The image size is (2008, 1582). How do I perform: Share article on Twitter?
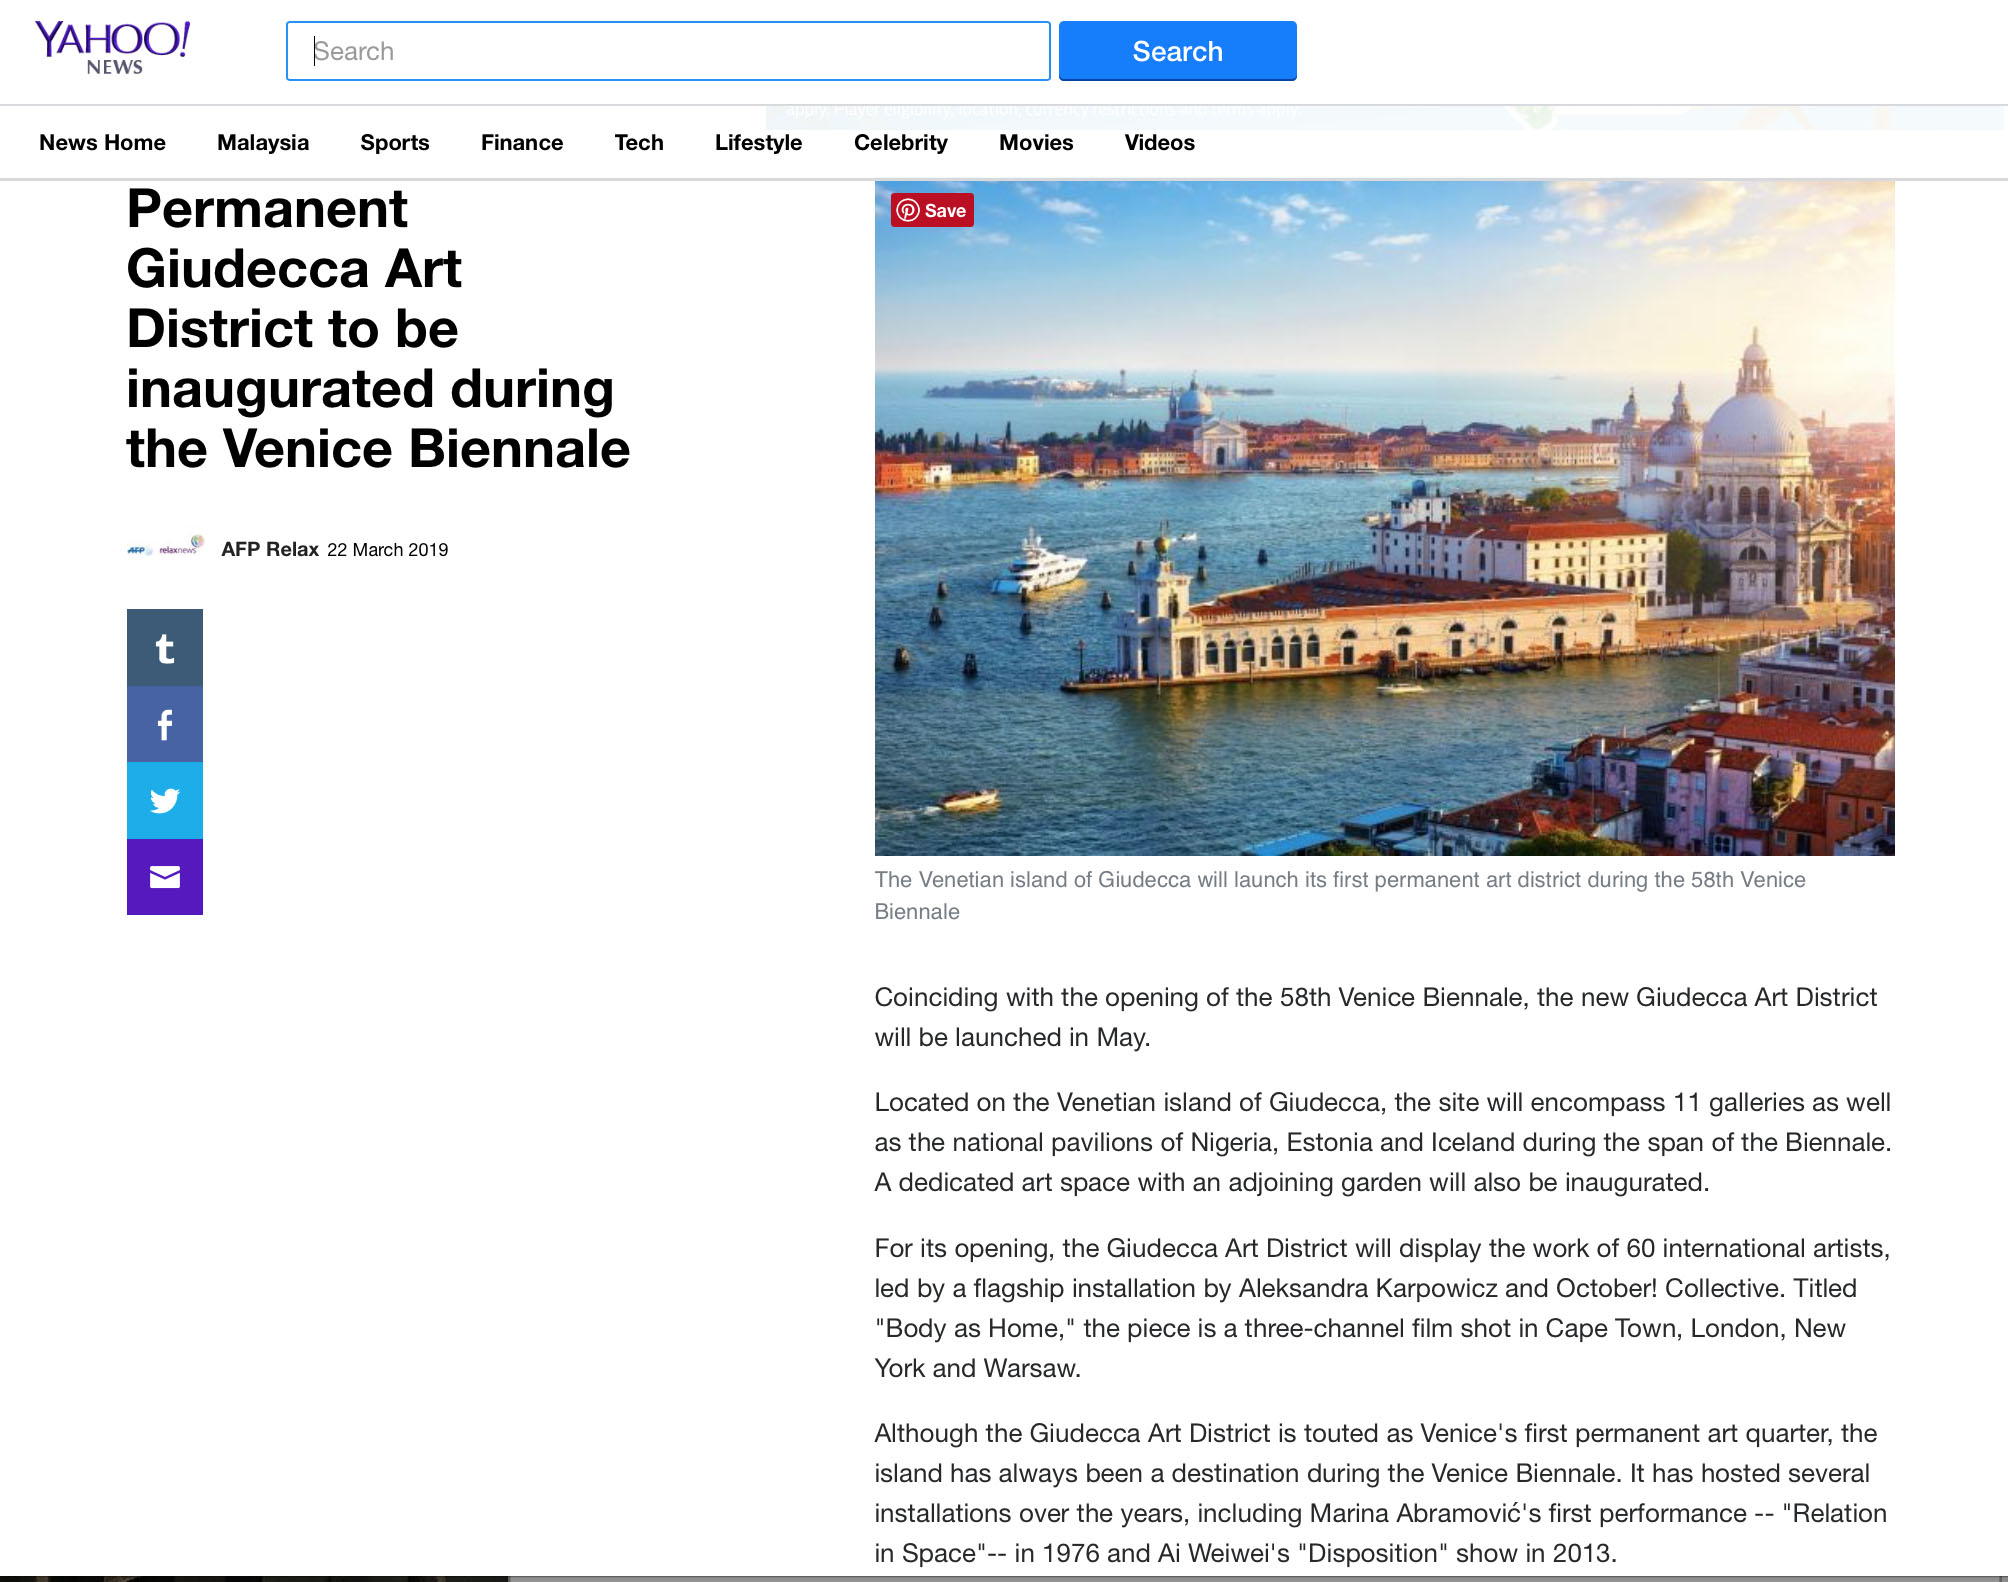pyautogui.click(x=165, y=800)
